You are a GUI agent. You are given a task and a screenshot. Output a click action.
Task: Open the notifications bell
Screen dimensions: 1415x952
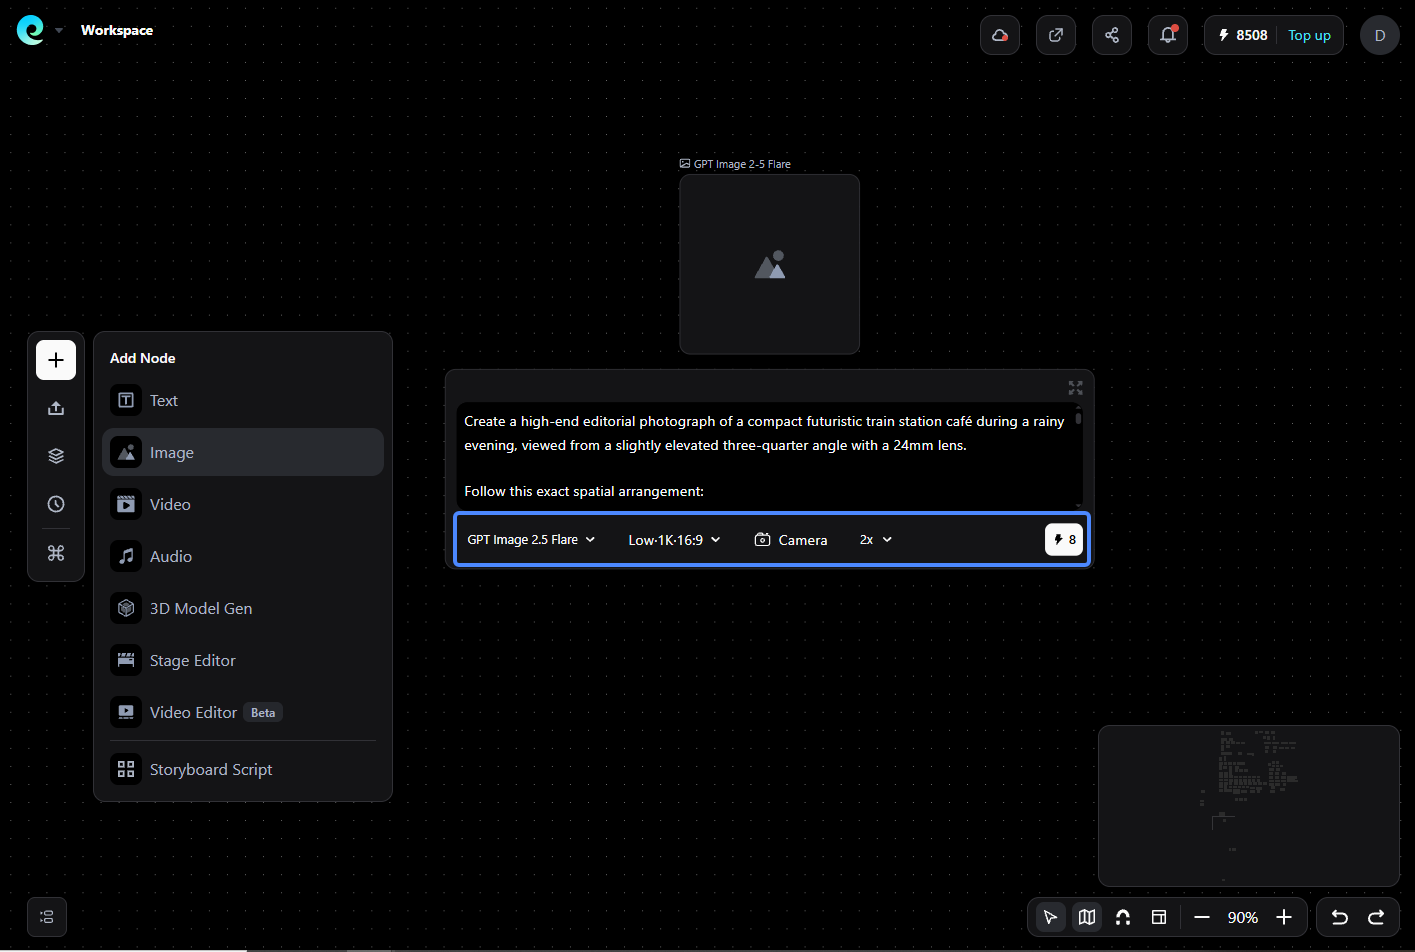[x=1168, y=35]
